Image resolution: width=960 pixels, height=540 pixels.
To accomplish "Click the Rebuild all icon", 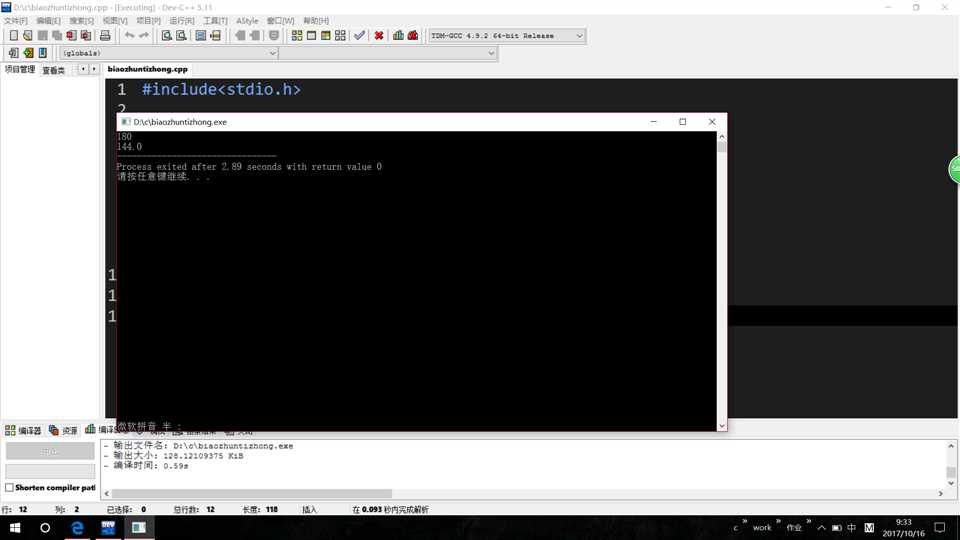I will click(x=340, y=36).
